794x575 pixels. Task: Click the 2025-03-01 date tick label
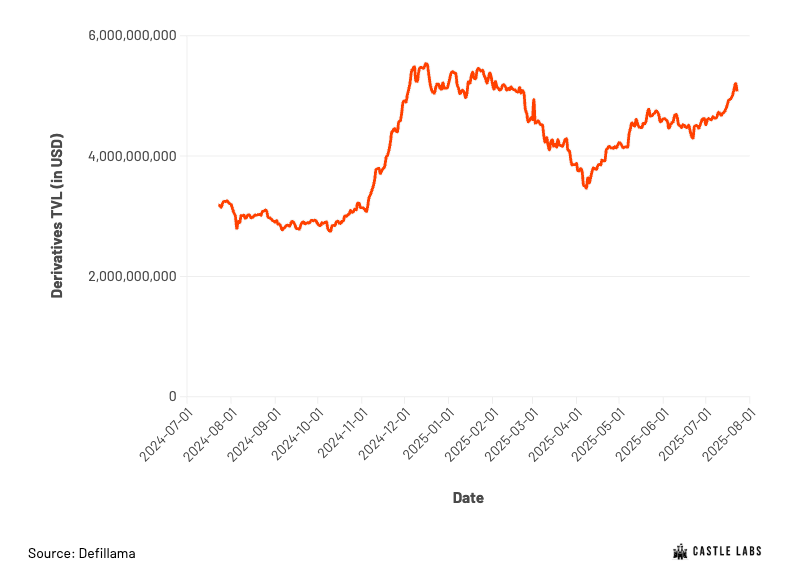pos(512,435)
